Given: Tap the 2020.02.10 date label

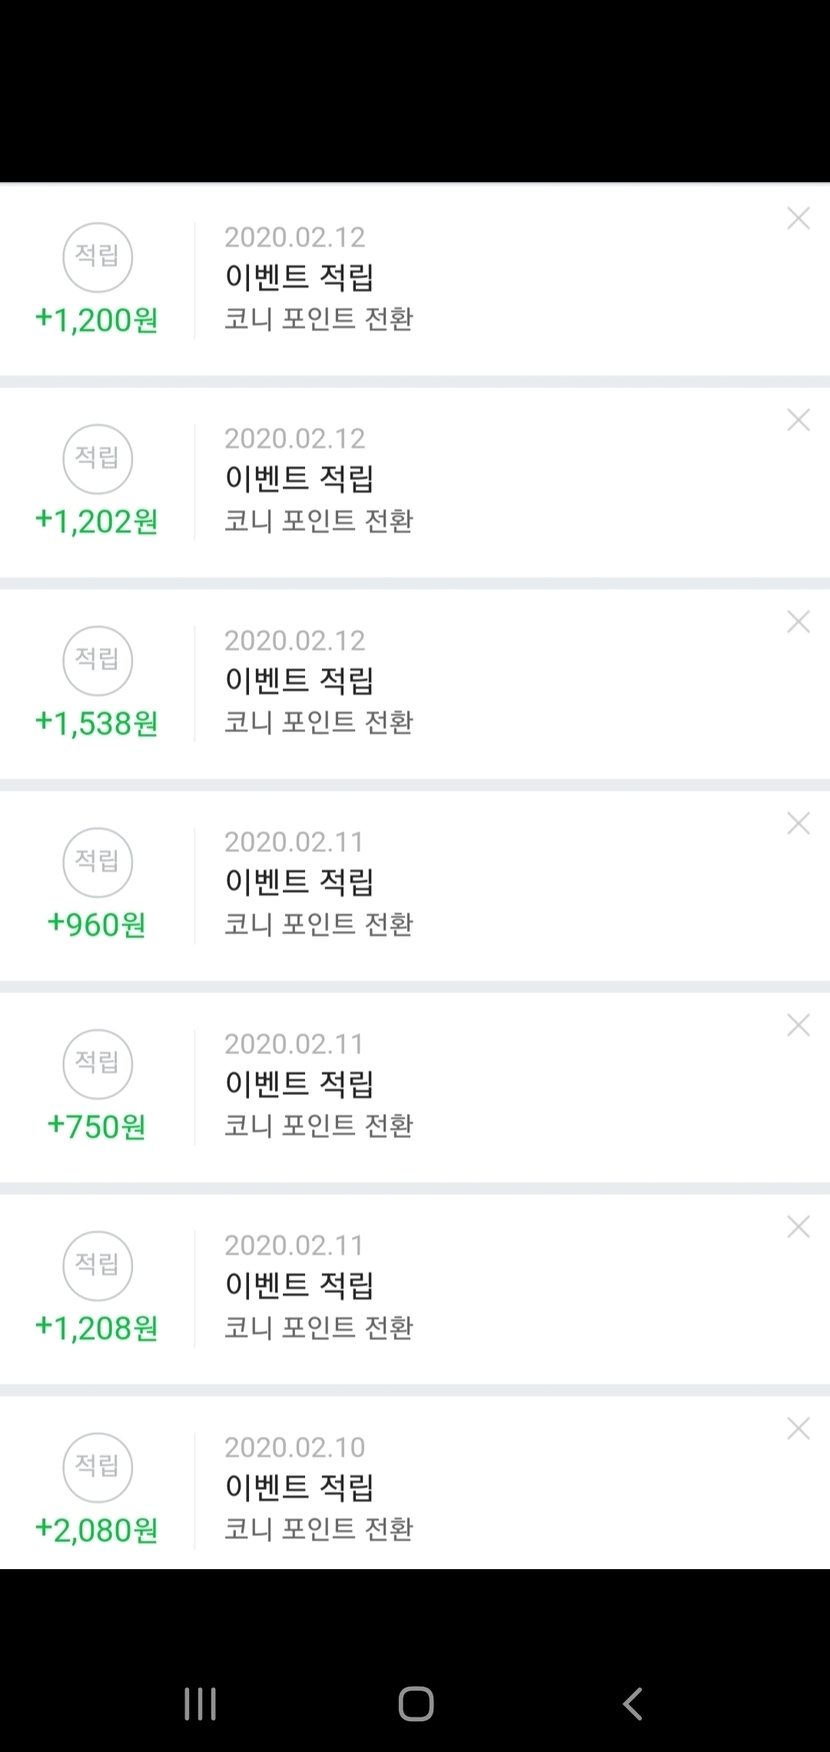Looking at the screenshot, I should click(x=294, y=1447).
